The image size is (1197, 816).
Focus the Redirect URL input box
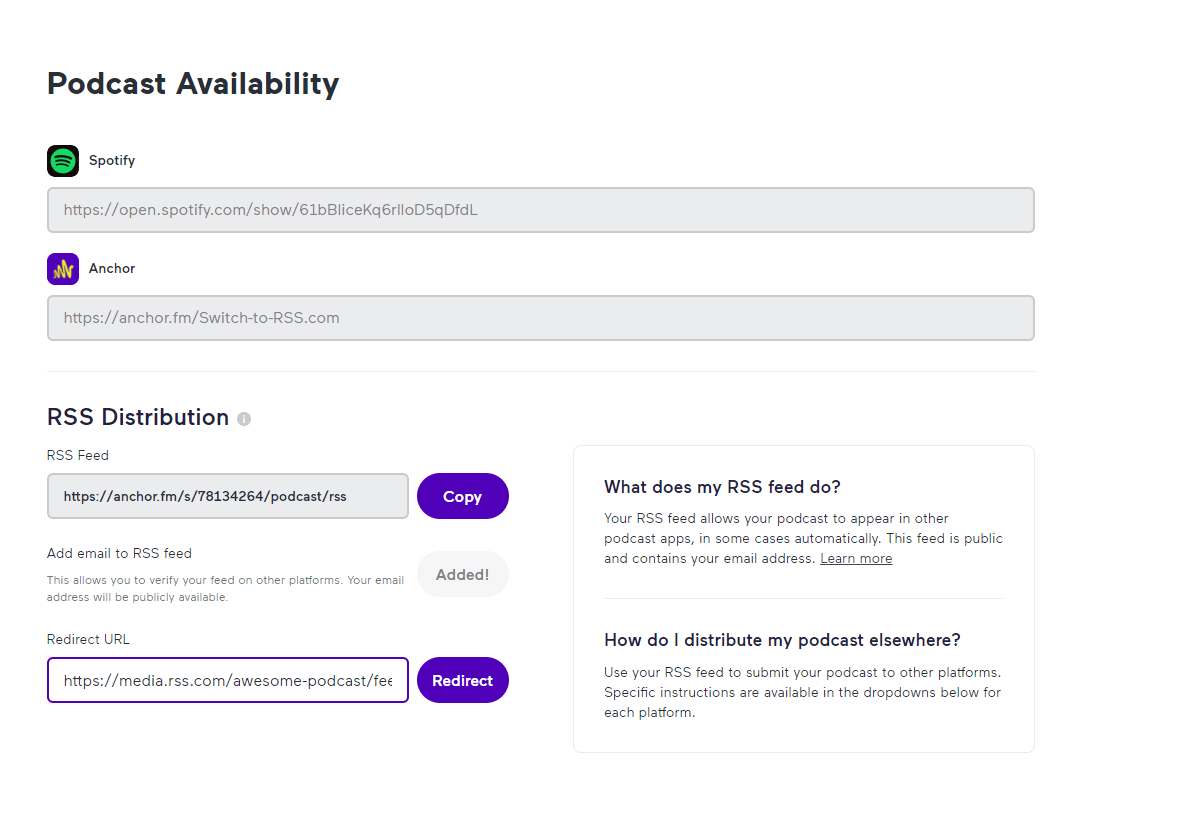(x=227, y=680)
